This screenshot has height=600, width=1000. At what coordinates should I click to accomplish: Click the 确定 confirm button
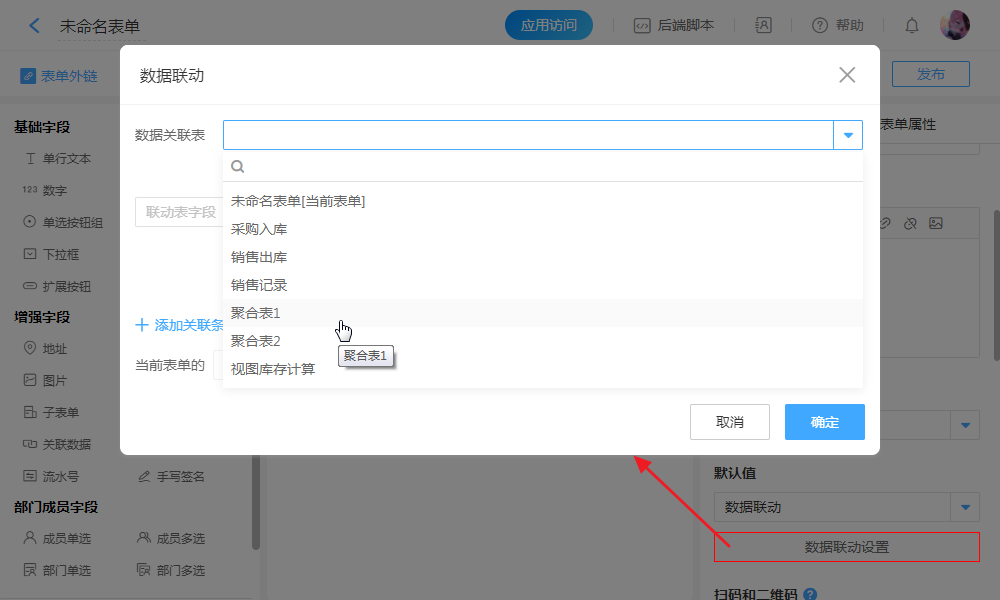824,422
